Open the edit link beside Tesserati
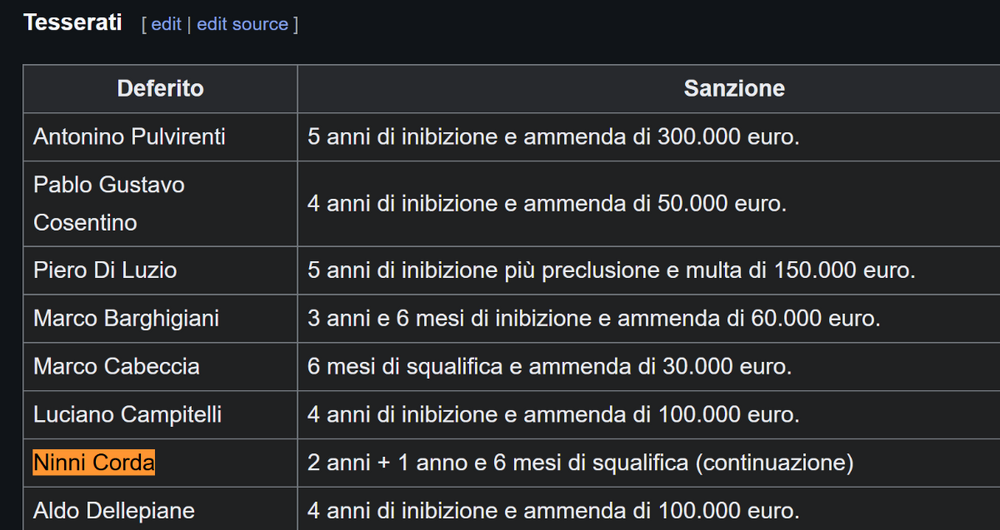The width and height of the screenshot is (1000, 530). 166,24
